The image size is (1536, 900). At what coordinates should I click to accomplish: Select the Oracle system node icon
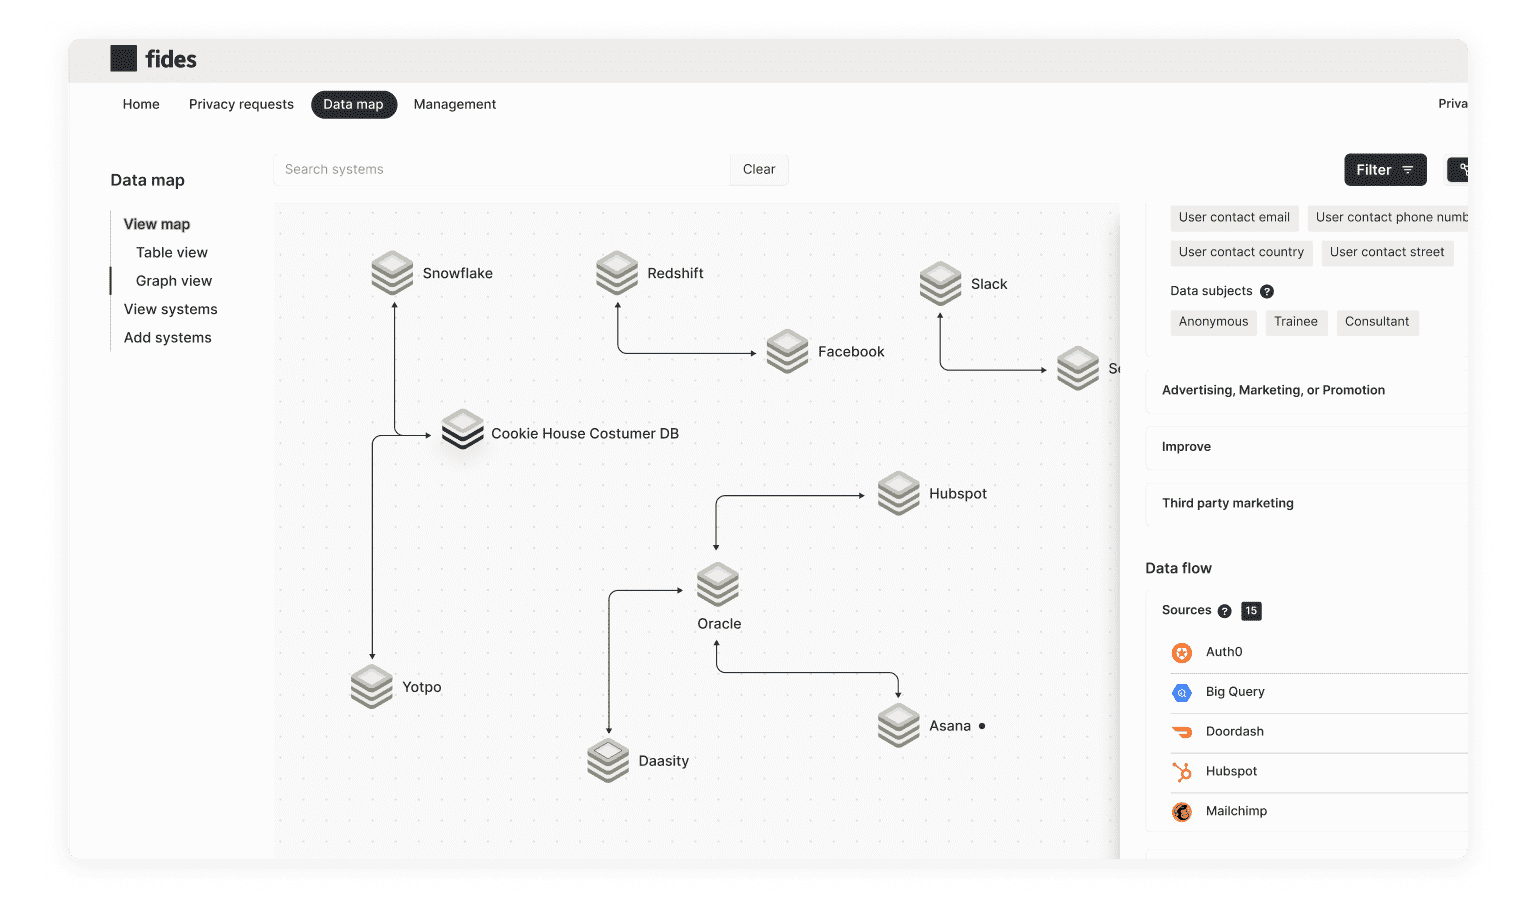coord(718,585)
